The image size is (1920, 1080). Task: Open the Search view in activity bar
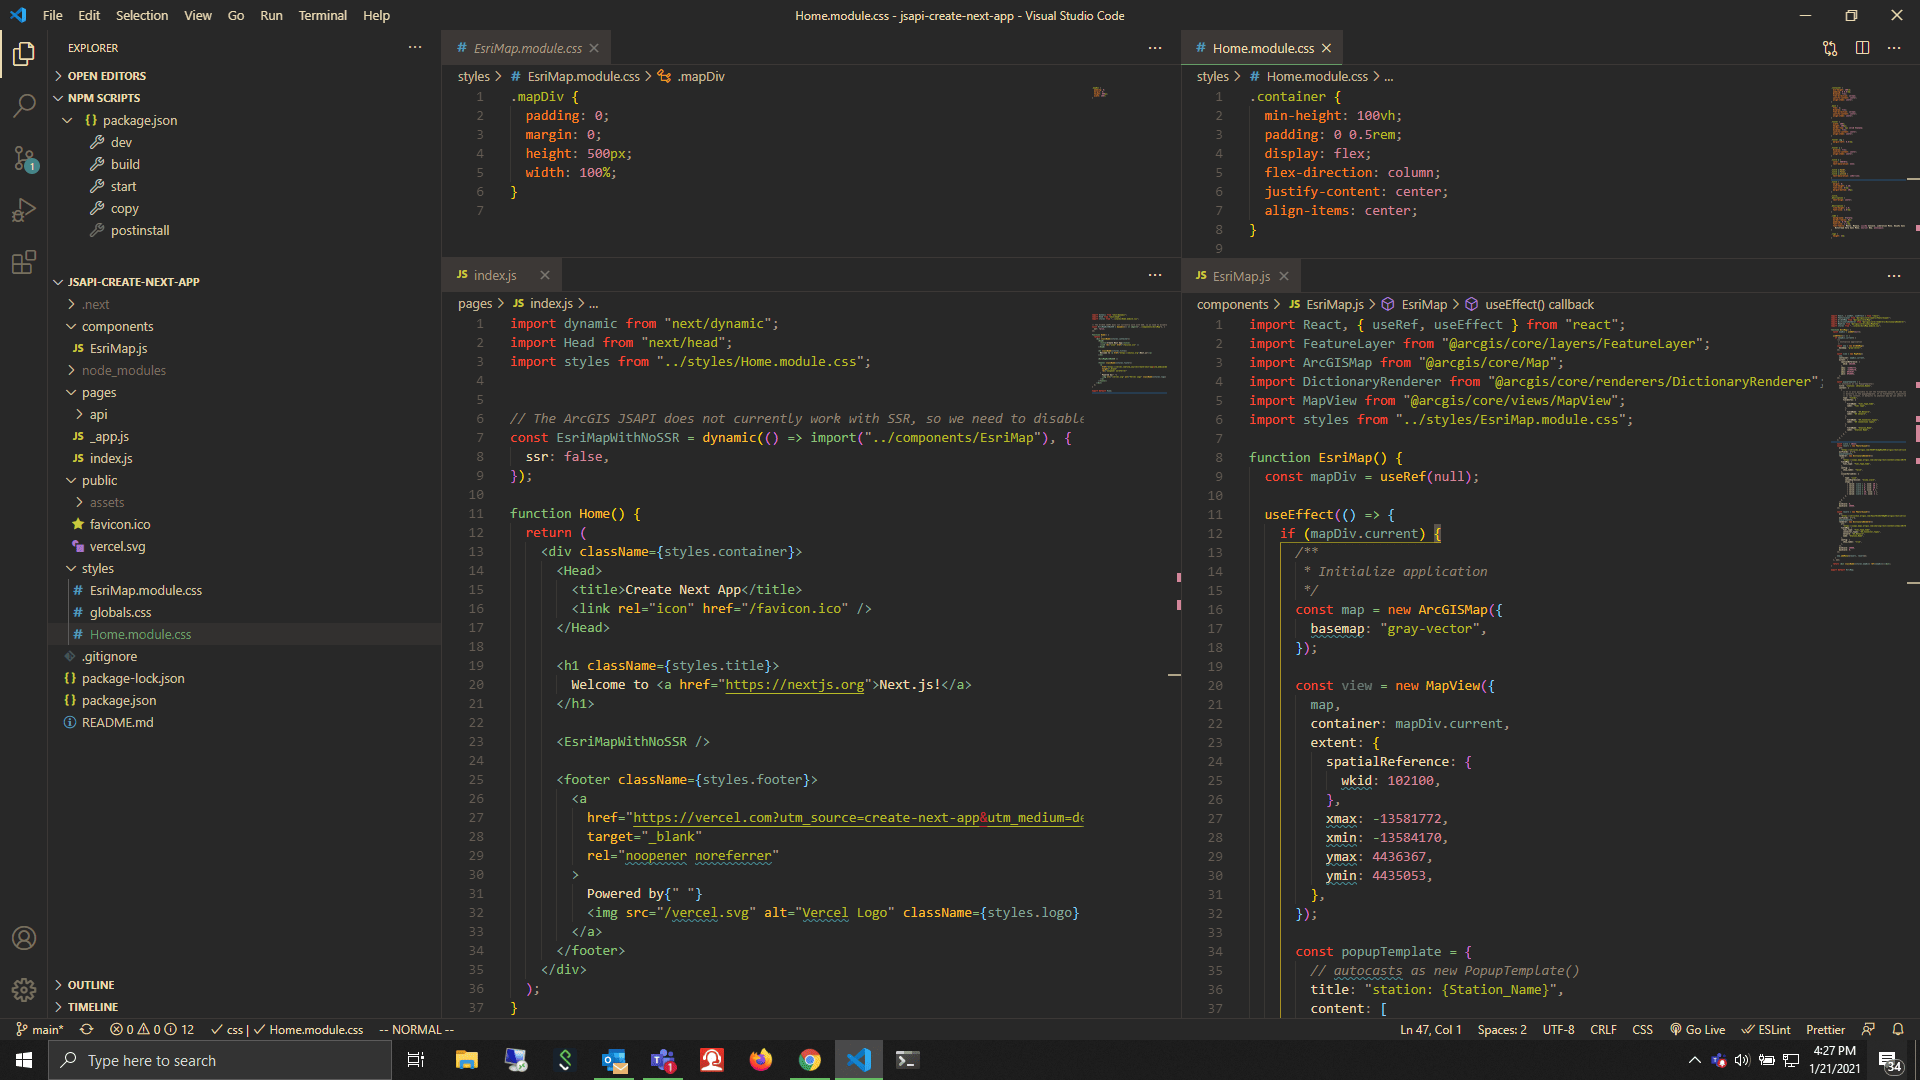click(24, 105)
